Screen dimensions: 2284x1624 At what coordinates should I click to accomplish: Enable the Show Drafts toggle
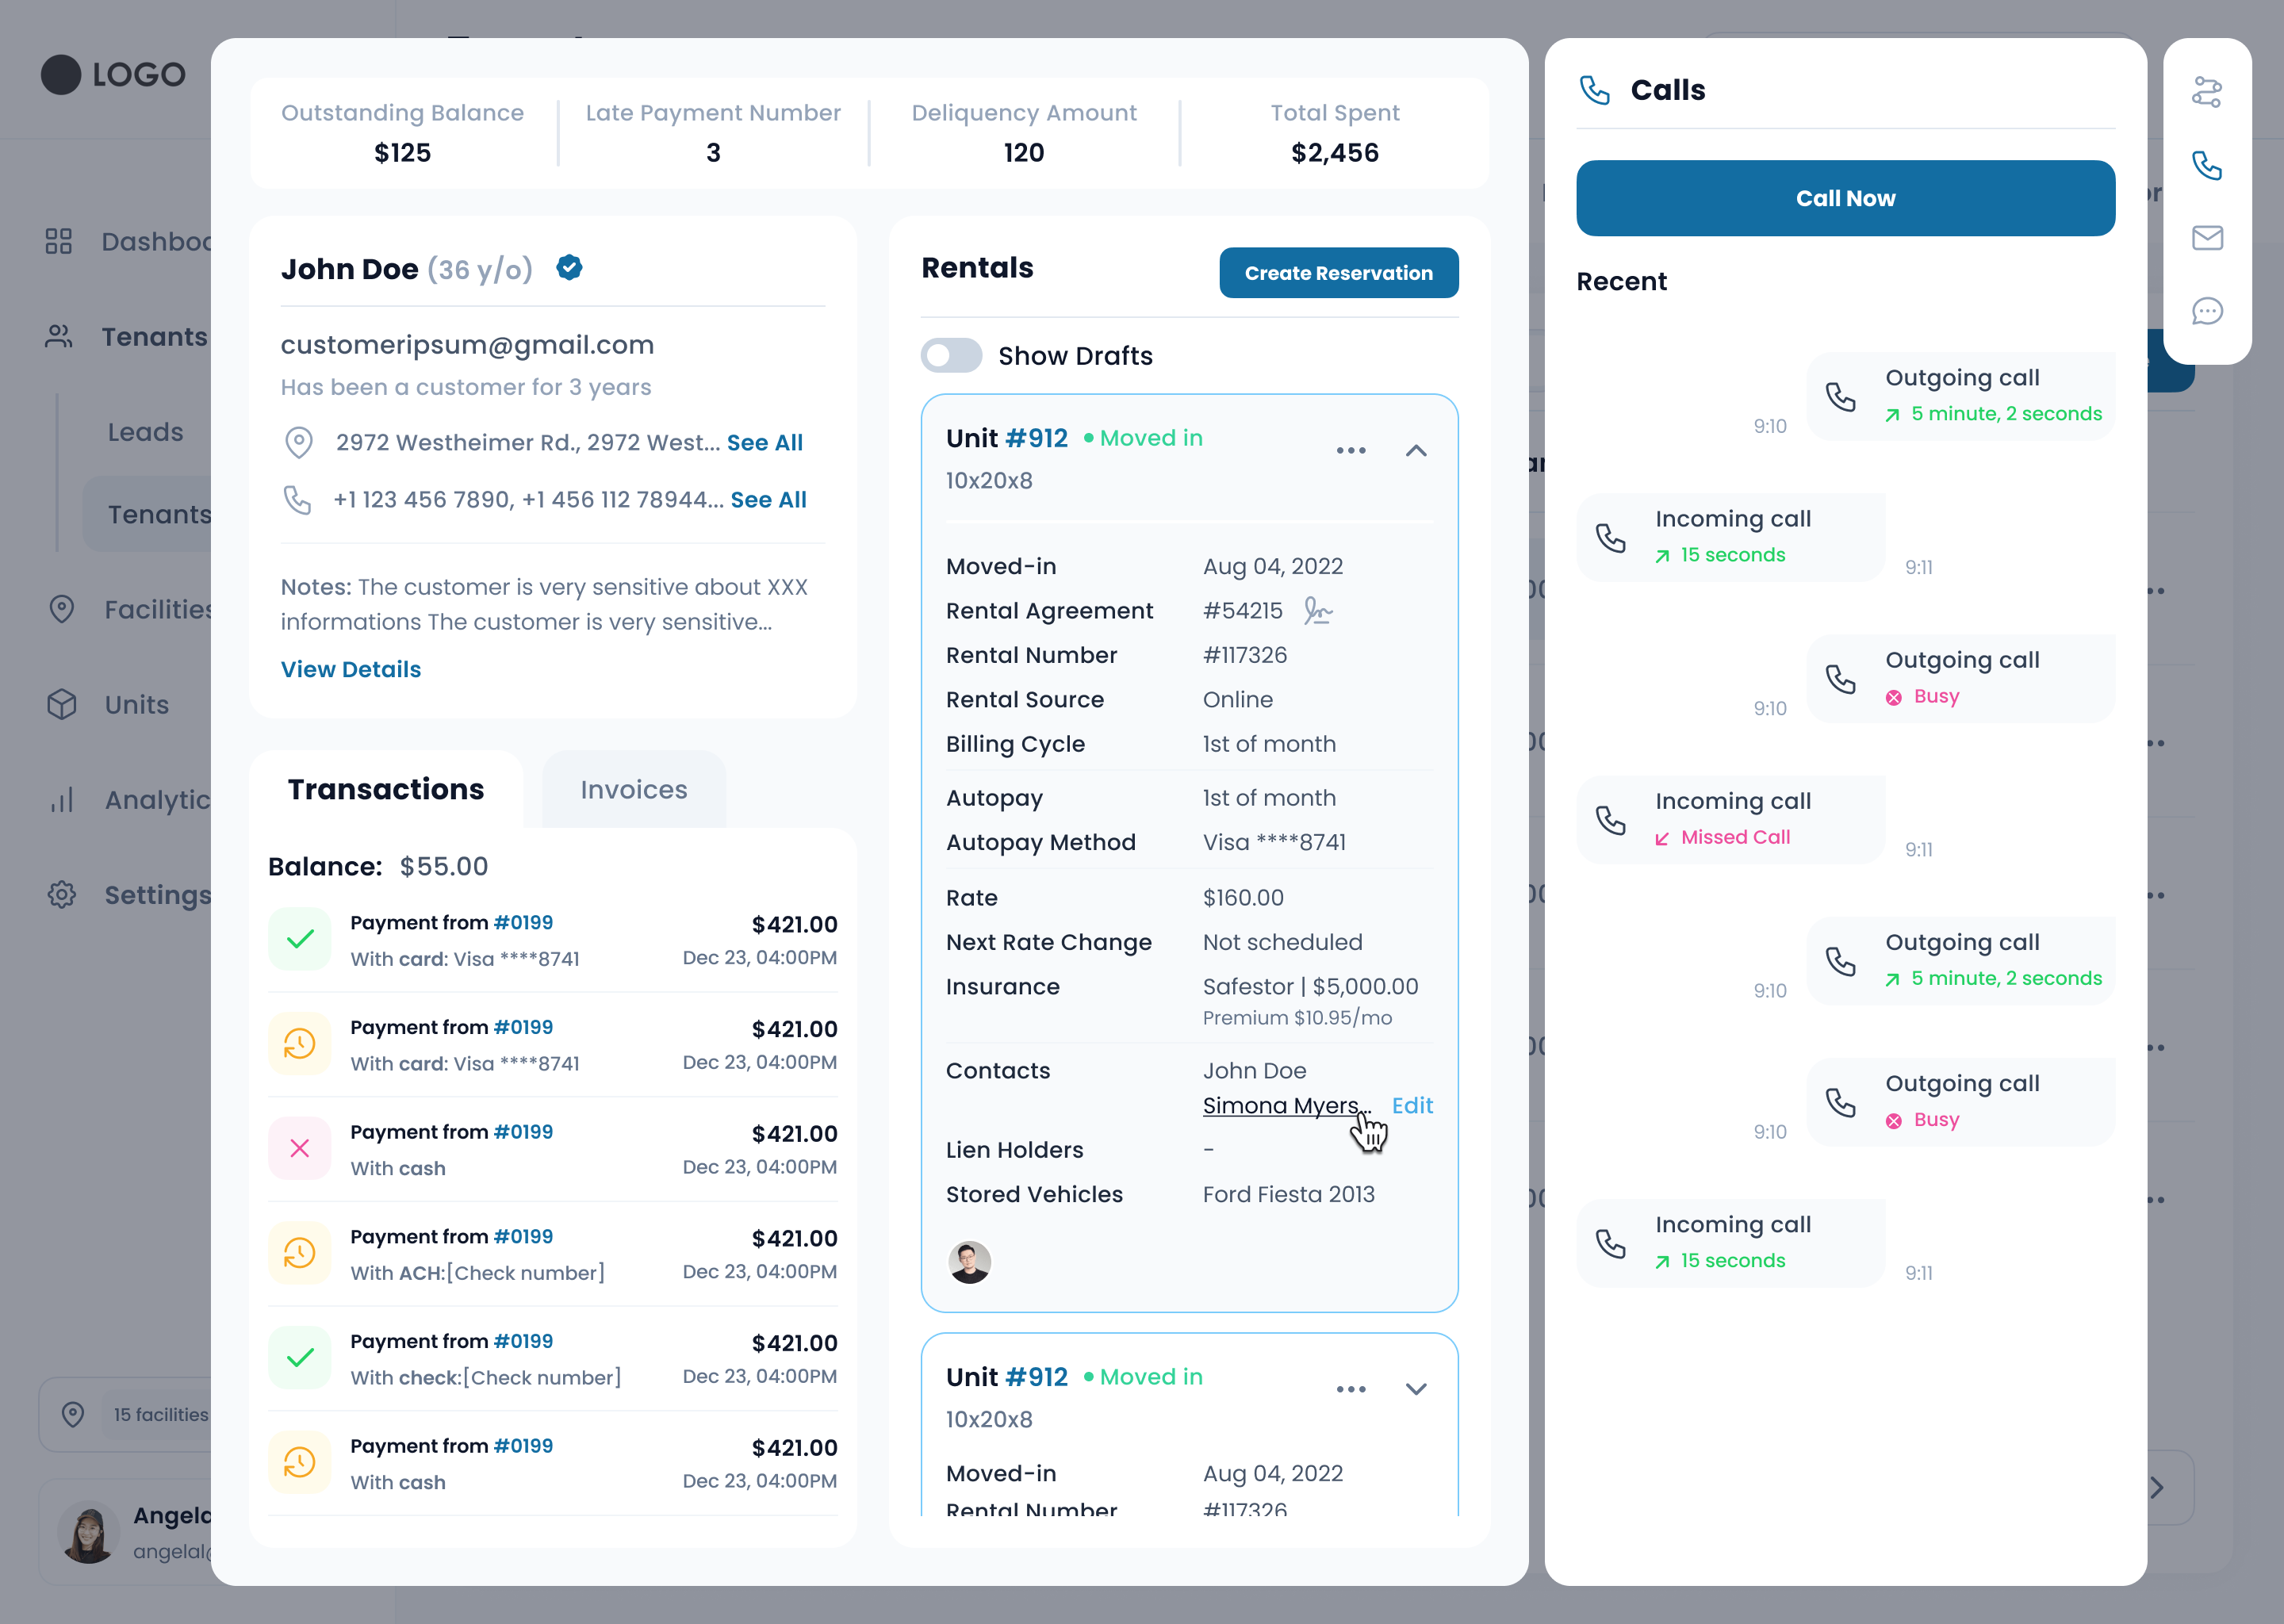click(951, 355)
